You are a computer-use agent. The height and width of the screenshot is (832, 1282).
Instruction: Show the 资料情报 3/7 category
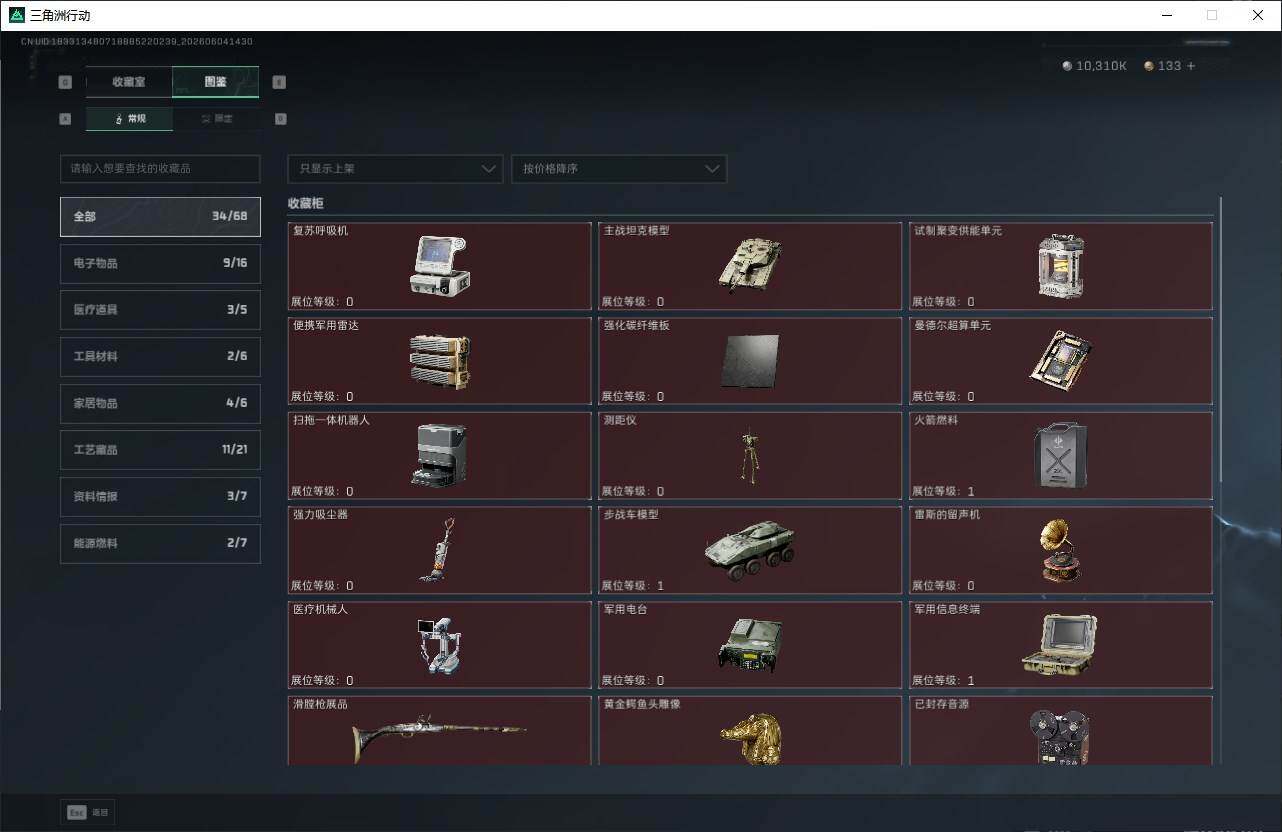tap(160, 496)
